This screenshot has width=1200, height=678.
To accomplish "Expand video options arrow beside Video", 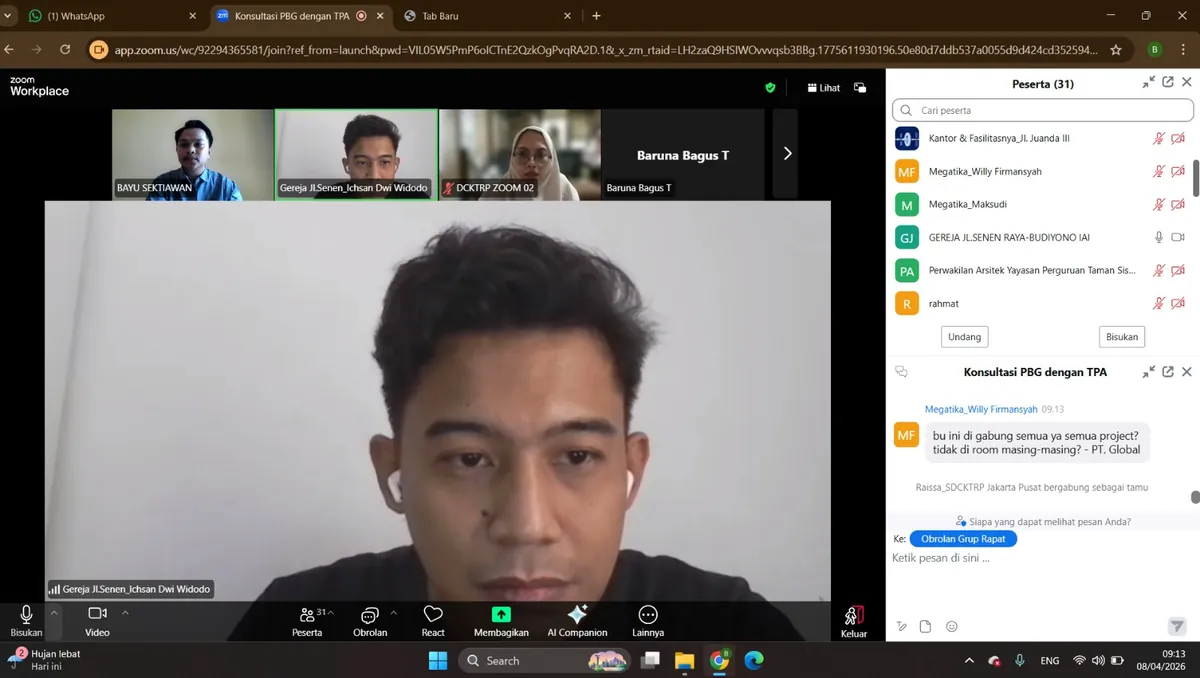I will click(125, 612).
